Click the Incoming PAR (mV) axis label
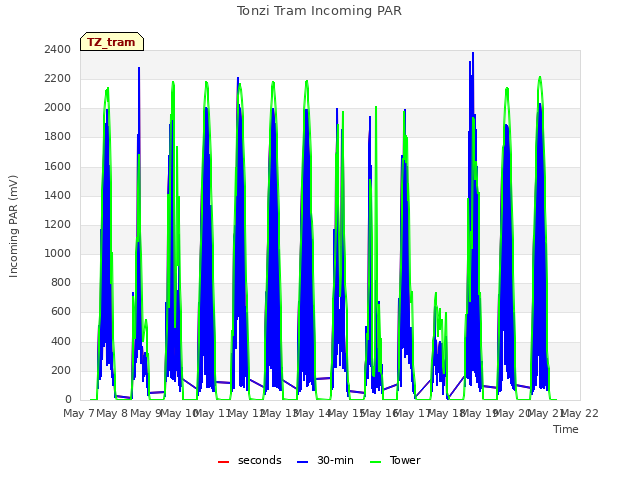Viewport: 640px width, 480px height. pos(13,227)
